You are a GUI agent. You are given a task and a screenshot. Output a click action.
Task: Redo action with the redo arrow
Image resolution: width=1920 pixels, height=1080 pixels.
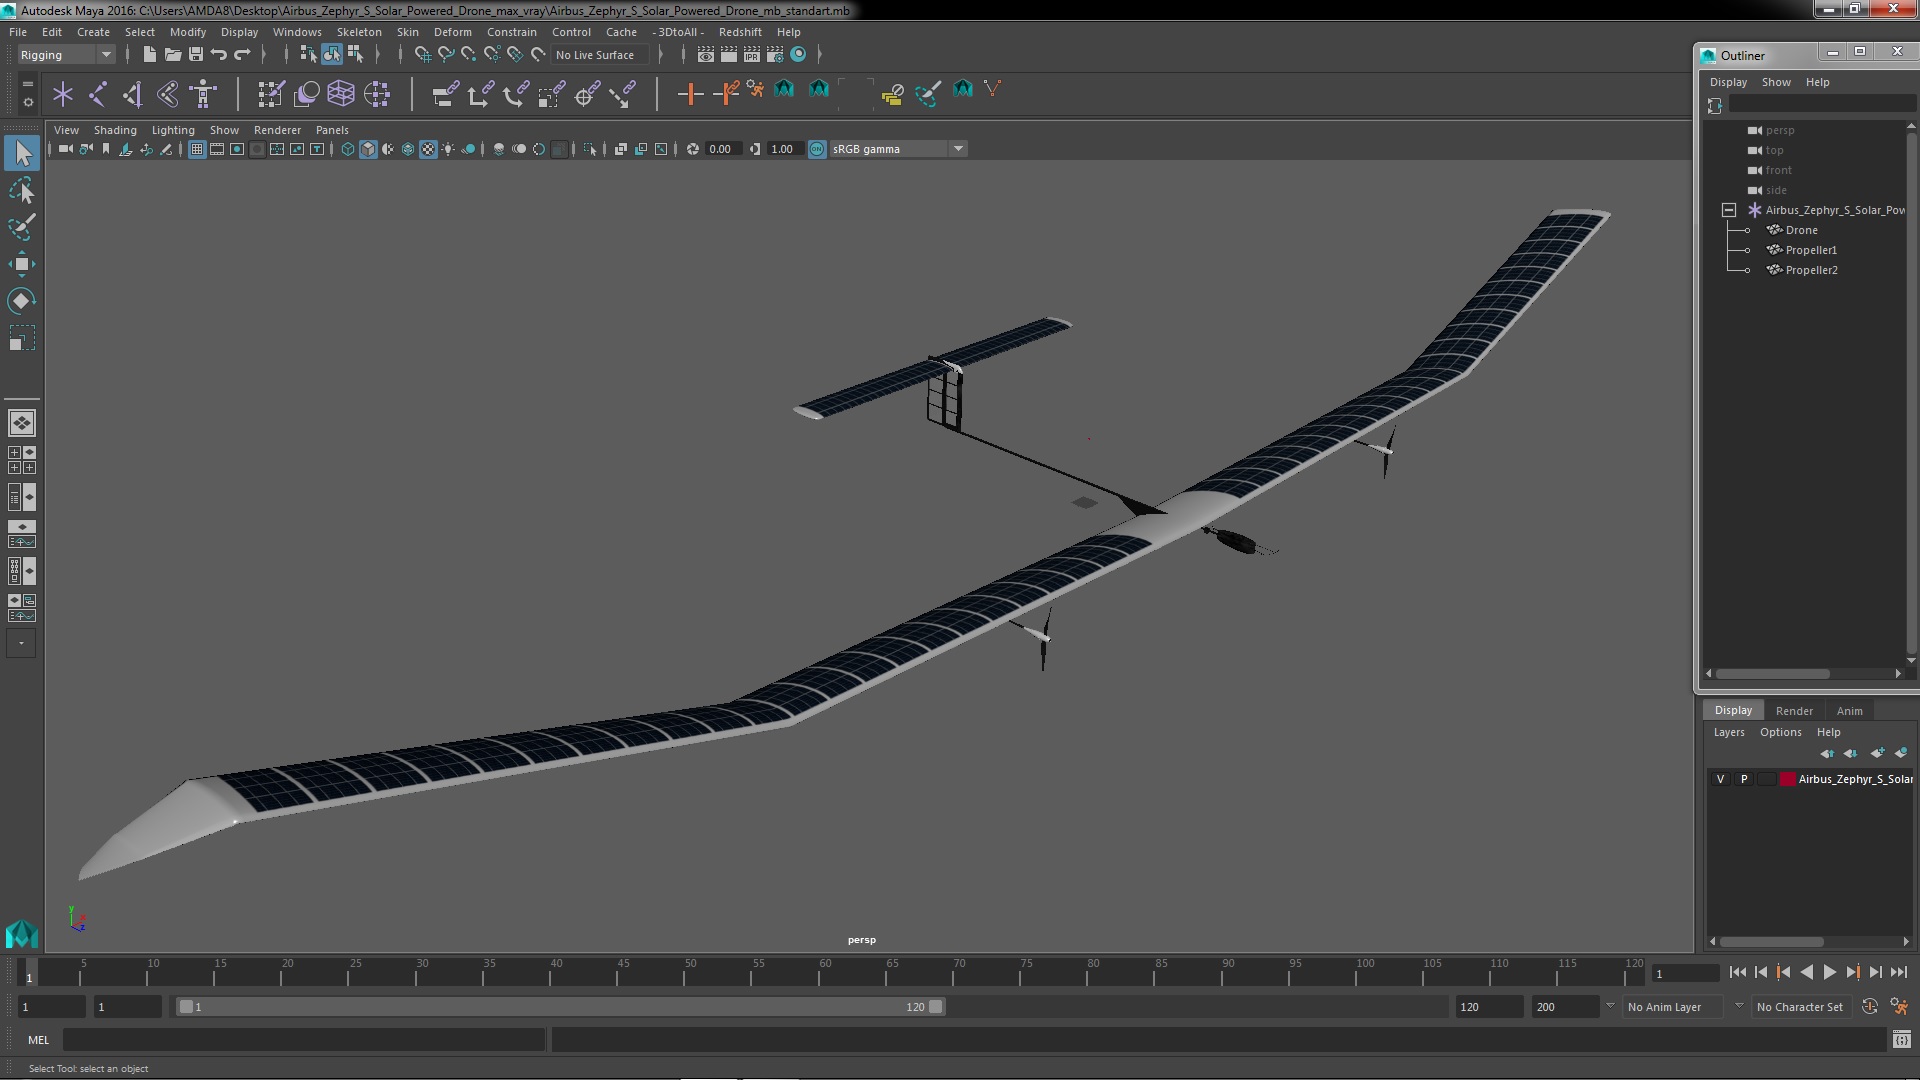coord(242,54)
